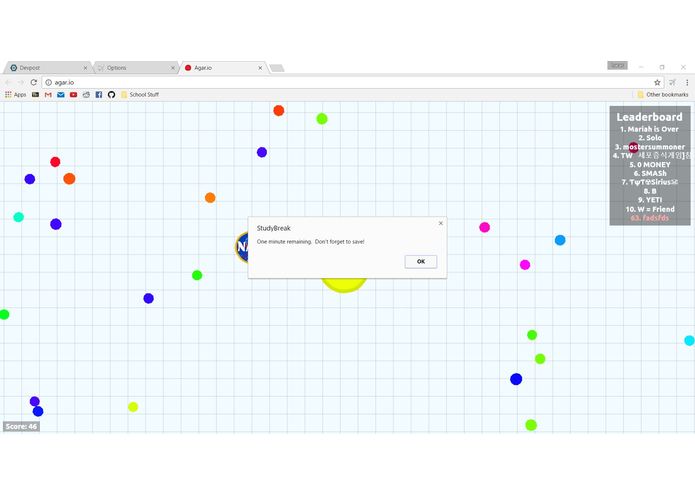Switch to the Options tab
Screen dimensions: 695x494
coord(135,68)
